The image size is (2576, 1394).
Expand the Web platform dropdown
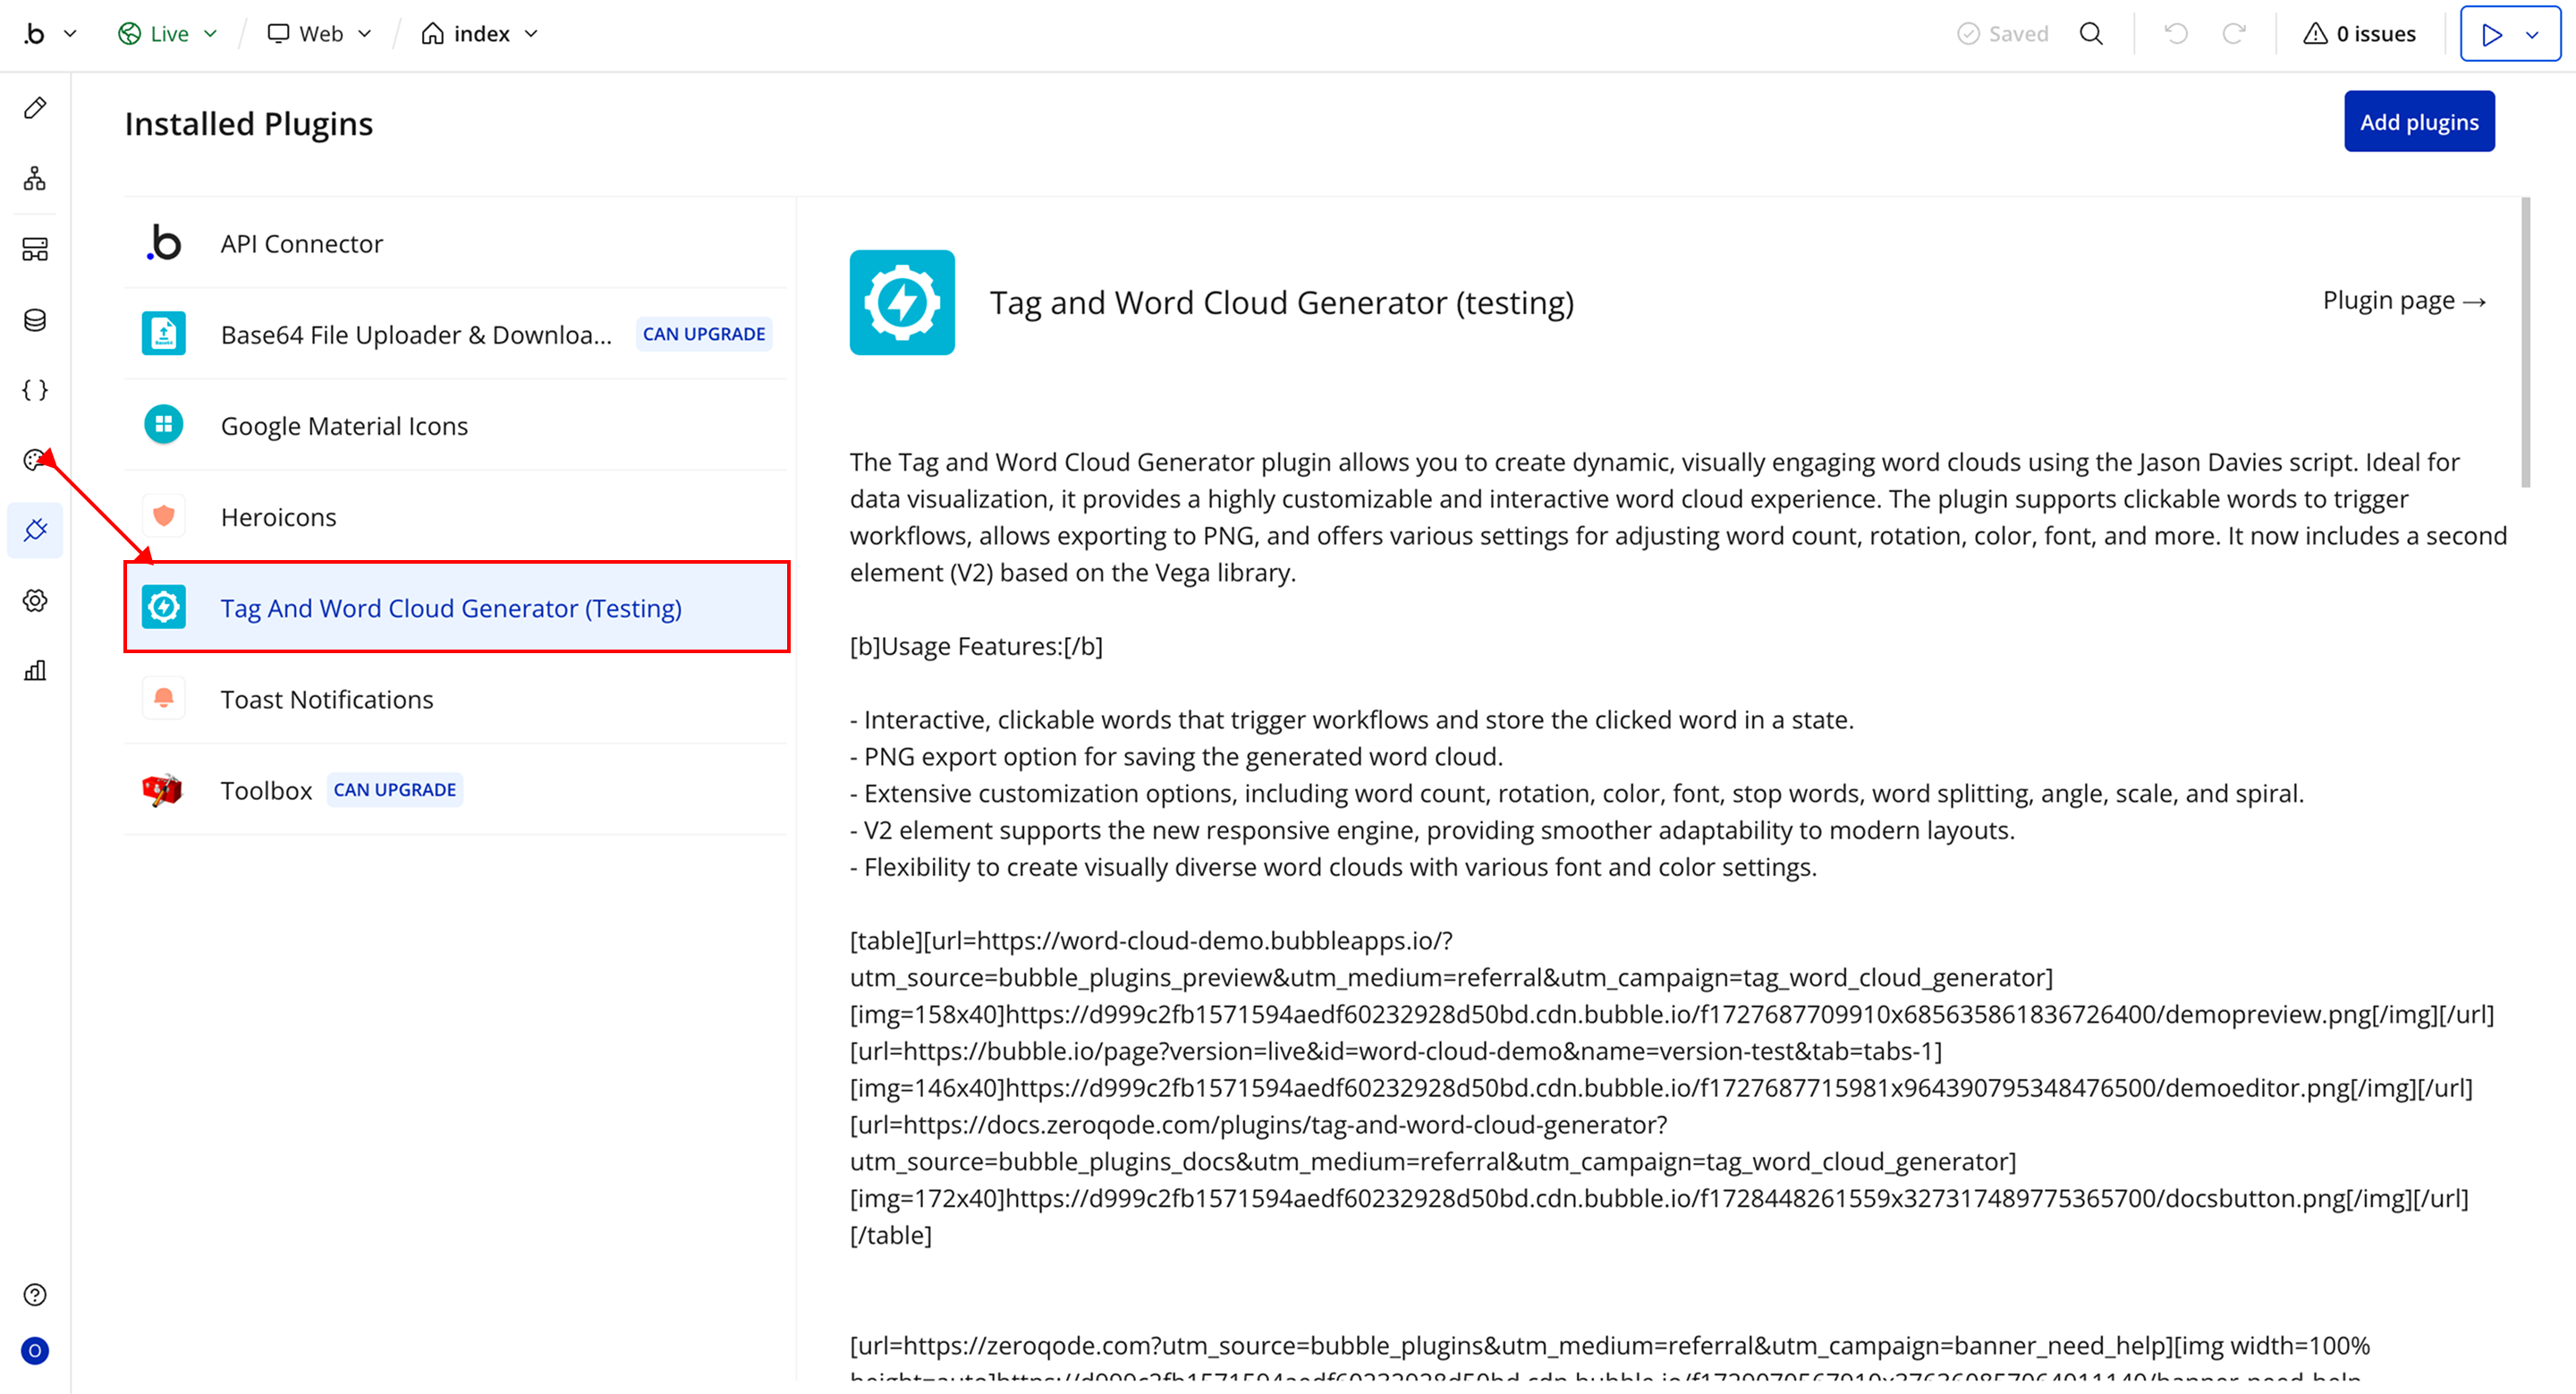point(320,34)
